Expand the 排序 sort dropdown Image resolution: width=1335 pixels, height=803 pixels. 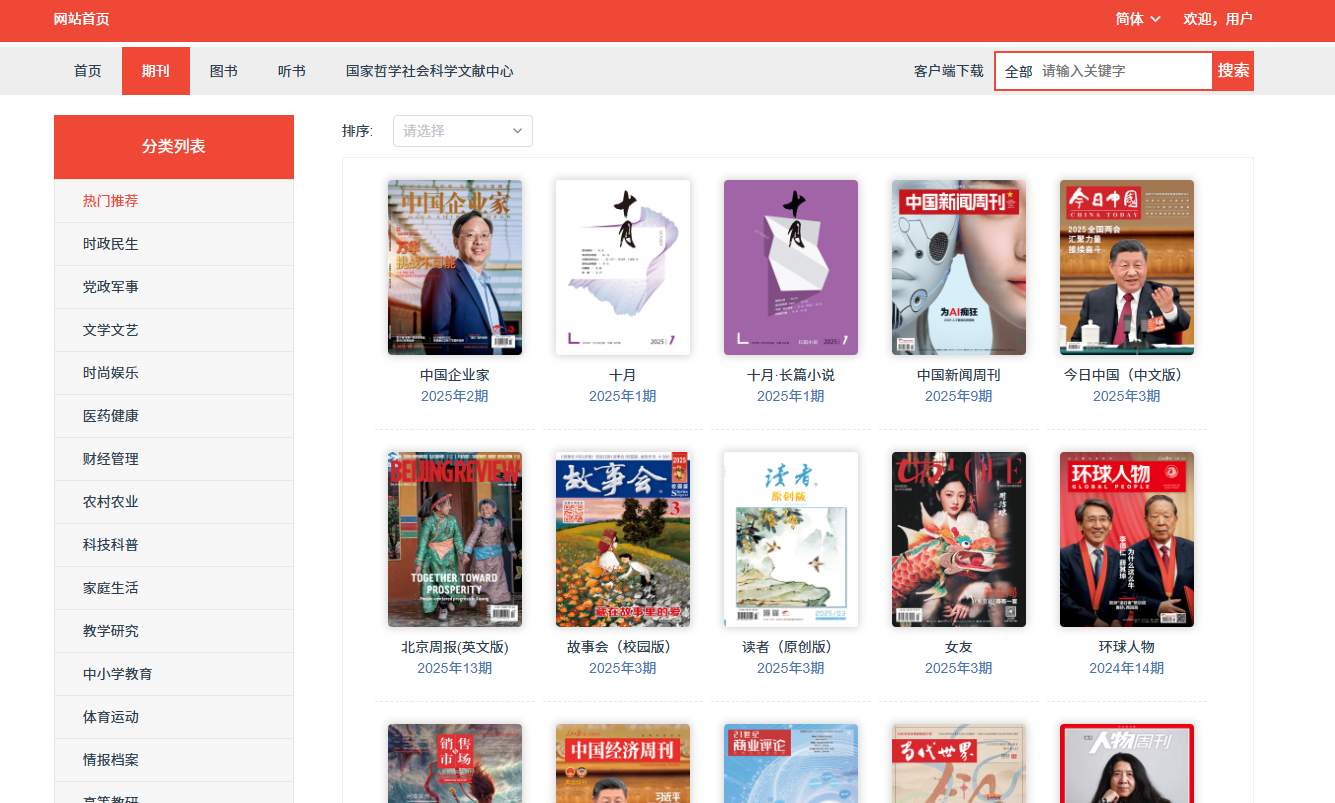[462, 131]
